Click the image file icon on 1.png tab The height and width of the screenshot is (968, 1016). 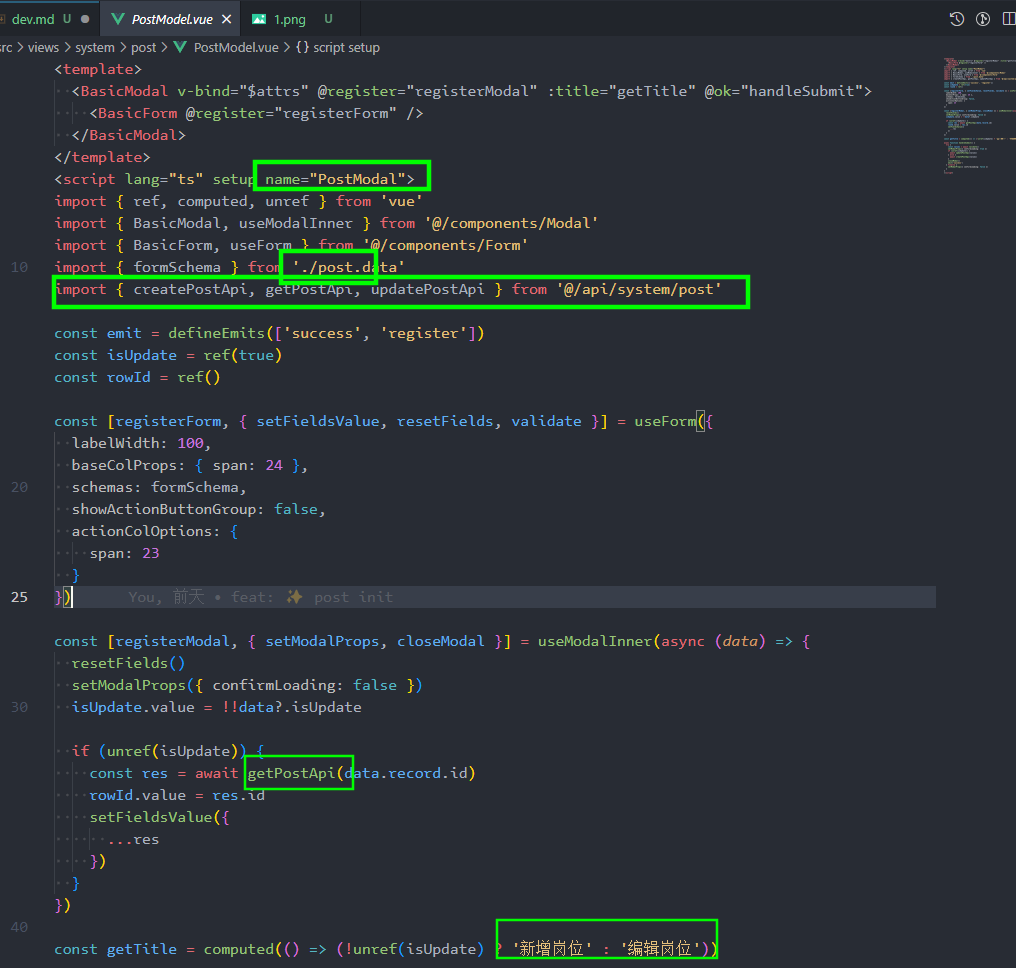tap(260, 19)
